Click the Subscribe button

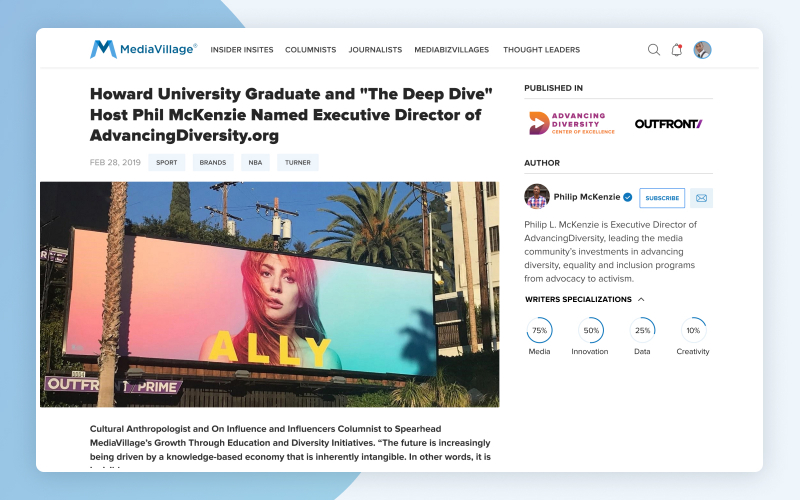point(662,198)
